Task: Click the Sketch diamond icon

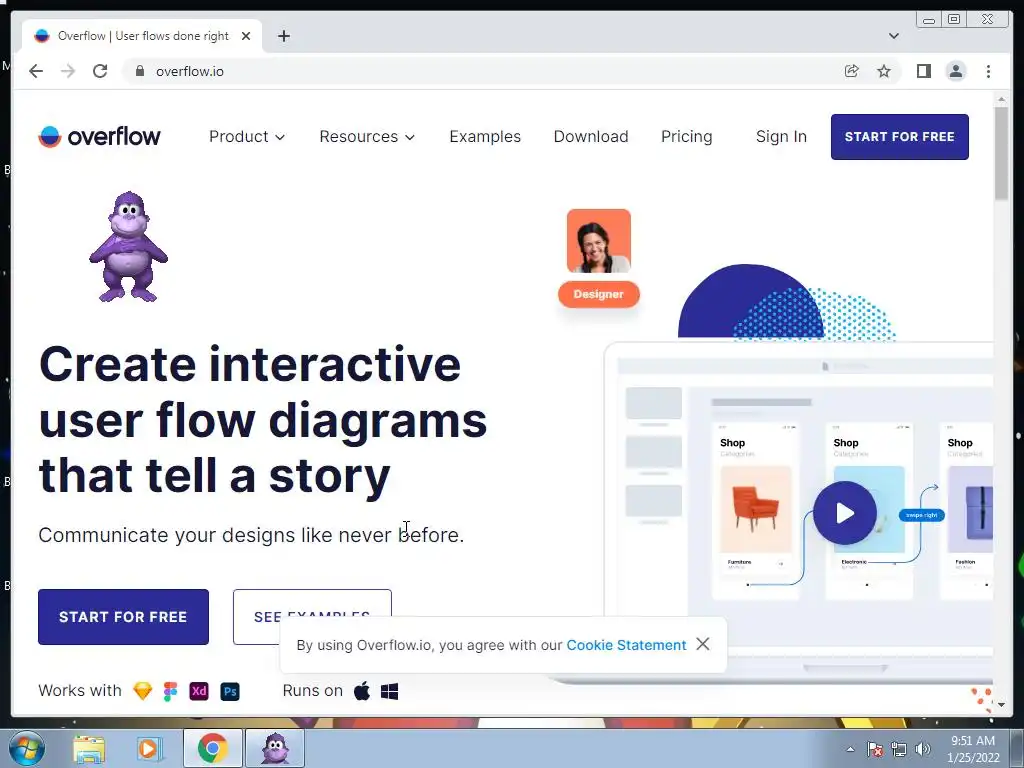Action: coord(142,691)
